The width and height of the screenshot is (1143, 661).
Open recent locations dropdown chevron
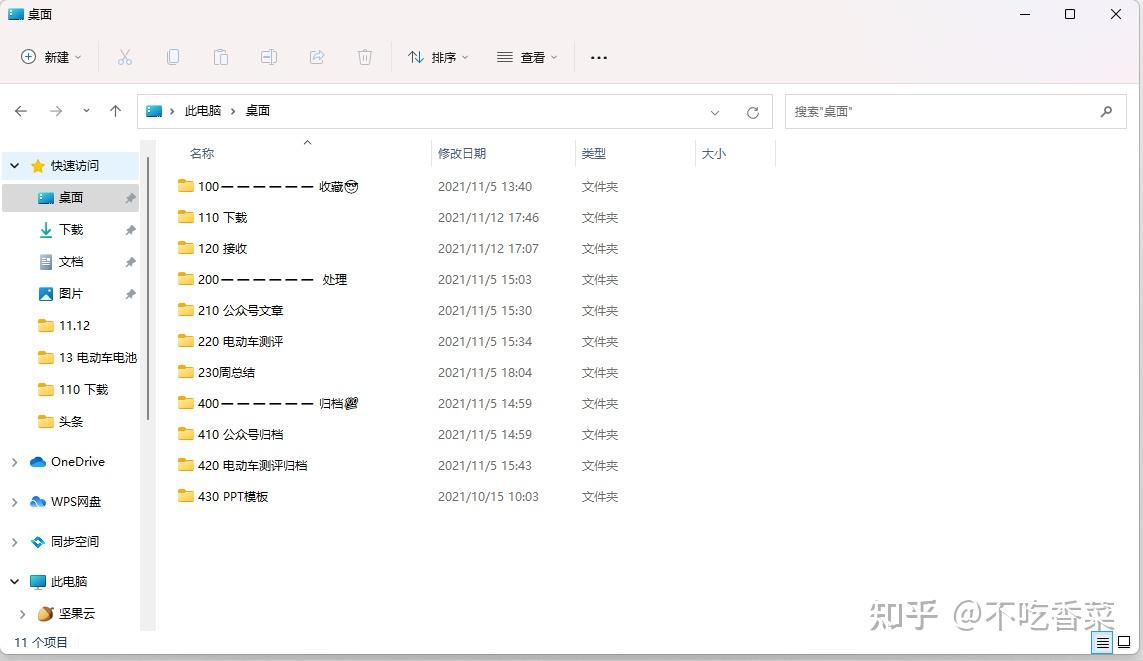click(86, 111)
